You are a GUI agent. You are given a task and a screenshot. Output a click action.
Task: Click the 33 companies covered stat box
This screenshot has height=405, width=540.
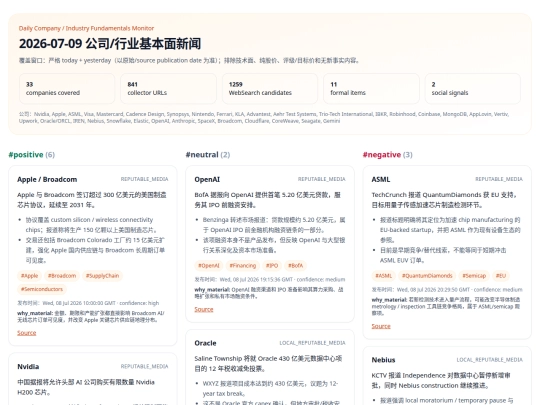coord(67,89)
